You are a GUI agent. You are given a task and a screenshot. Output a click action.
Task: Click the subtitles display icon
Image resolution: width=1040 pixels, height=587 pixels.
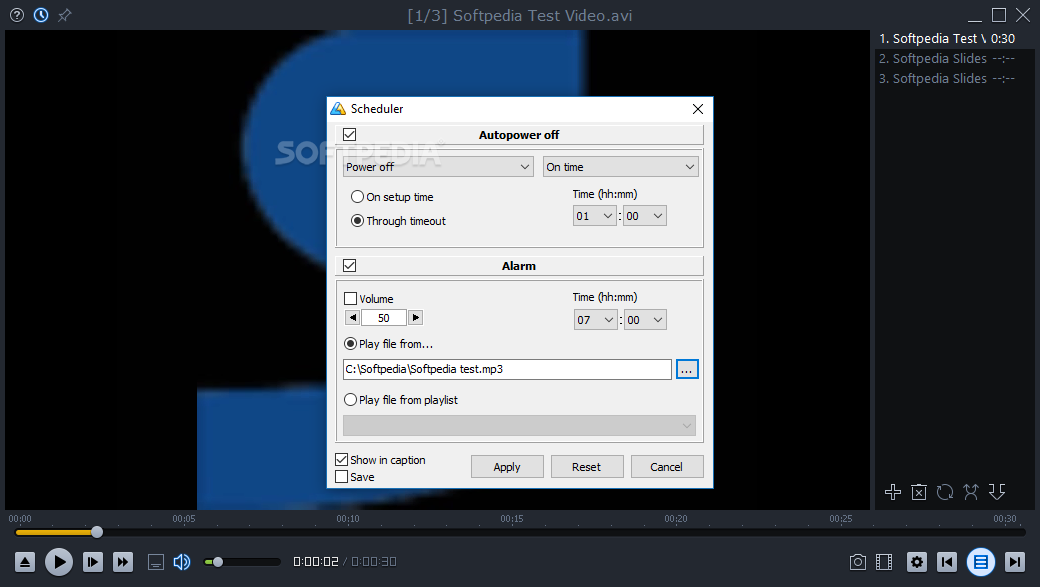[x=156, y=562]
